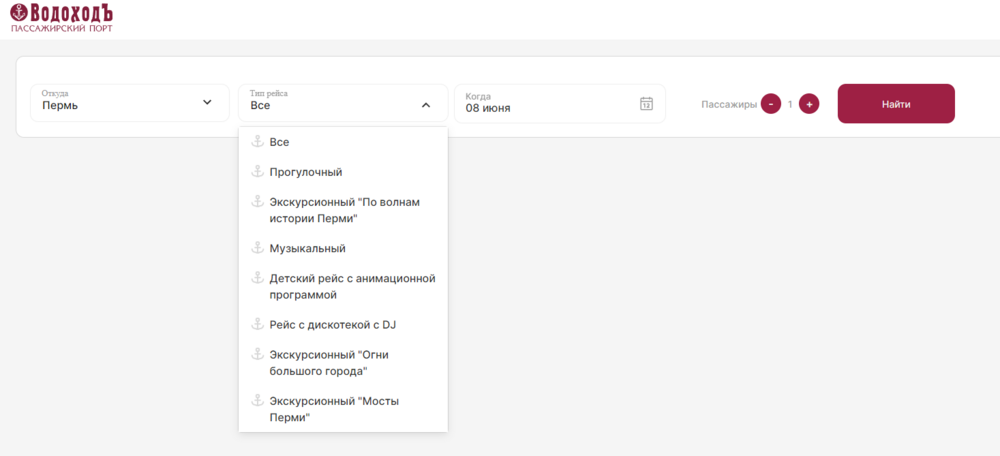Screen dimensions: 1000x456
Task: Pick Рейс с дискотекой с DJ
Action: click(x=343, y=325)
